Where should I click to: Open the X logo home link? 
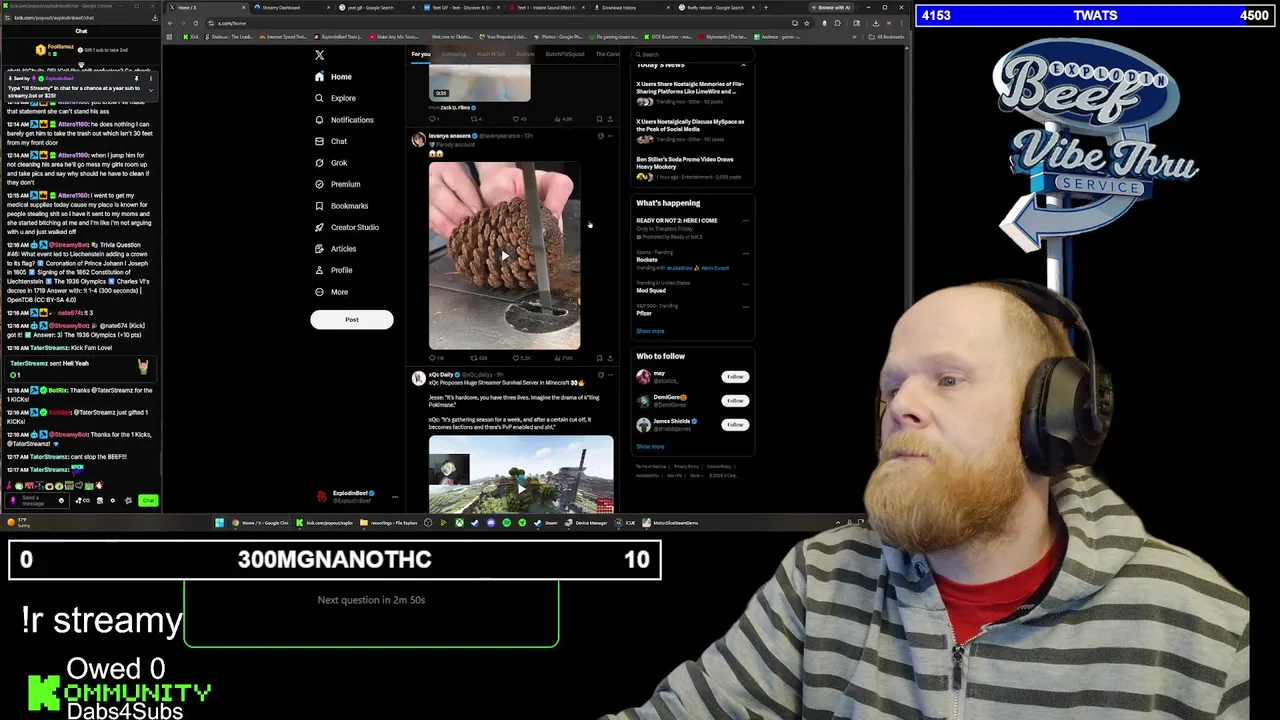(x=319, y=55)
